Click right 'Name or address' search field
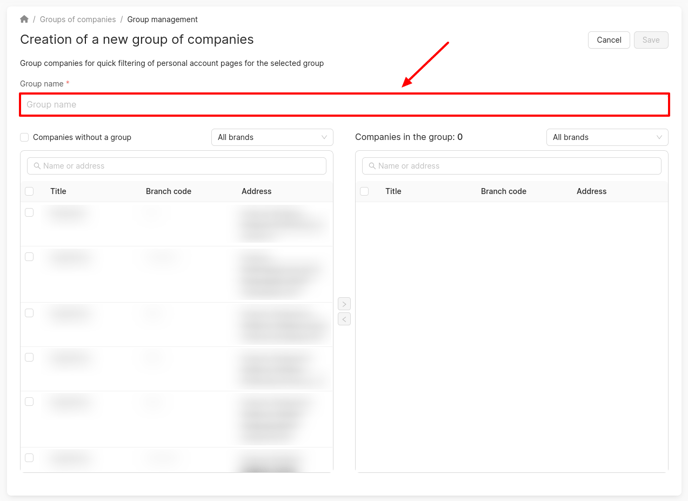The height and width of the screenshot is (501, 688). 515,166
